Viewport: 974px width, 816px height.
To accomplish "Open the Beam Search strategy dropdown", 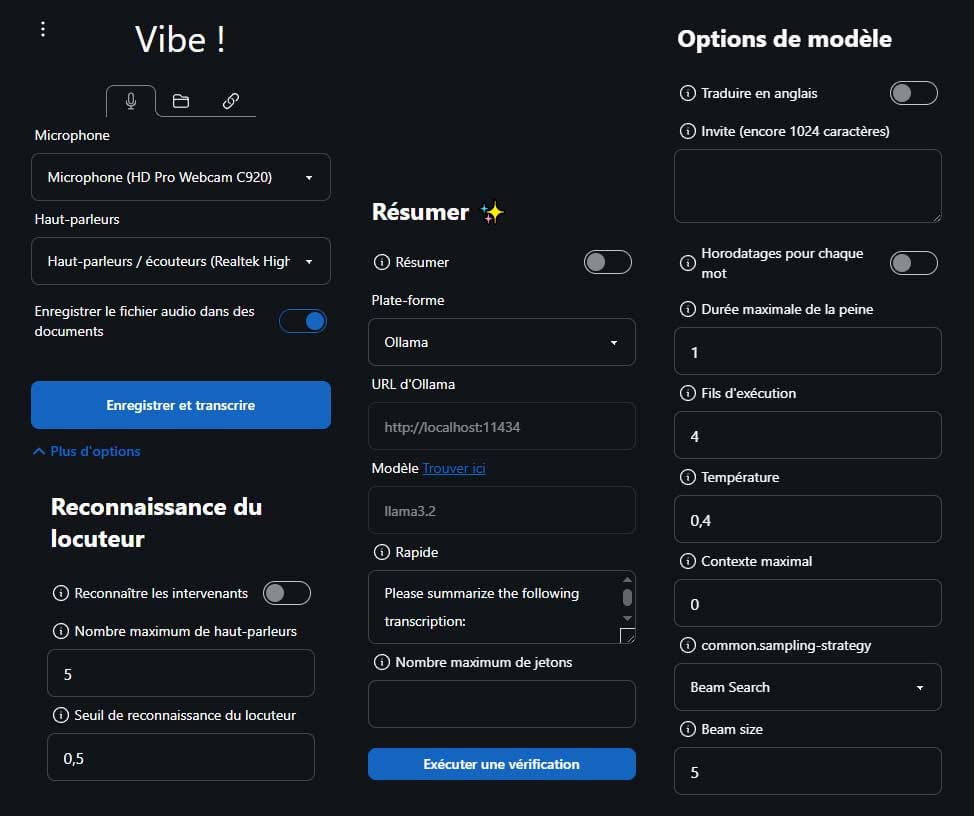I will [807, 687].
